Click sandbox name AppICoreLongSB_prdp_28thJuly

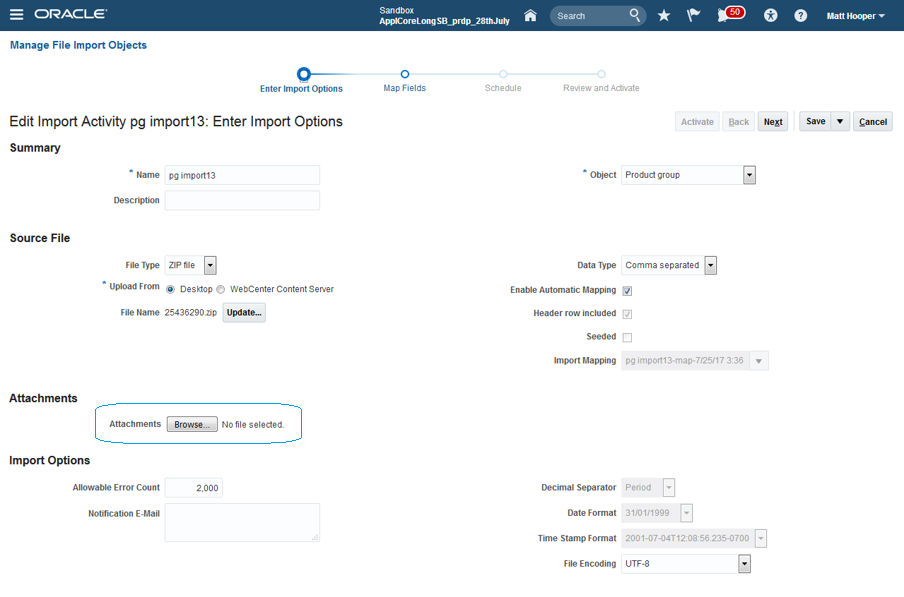coord(445,21)
